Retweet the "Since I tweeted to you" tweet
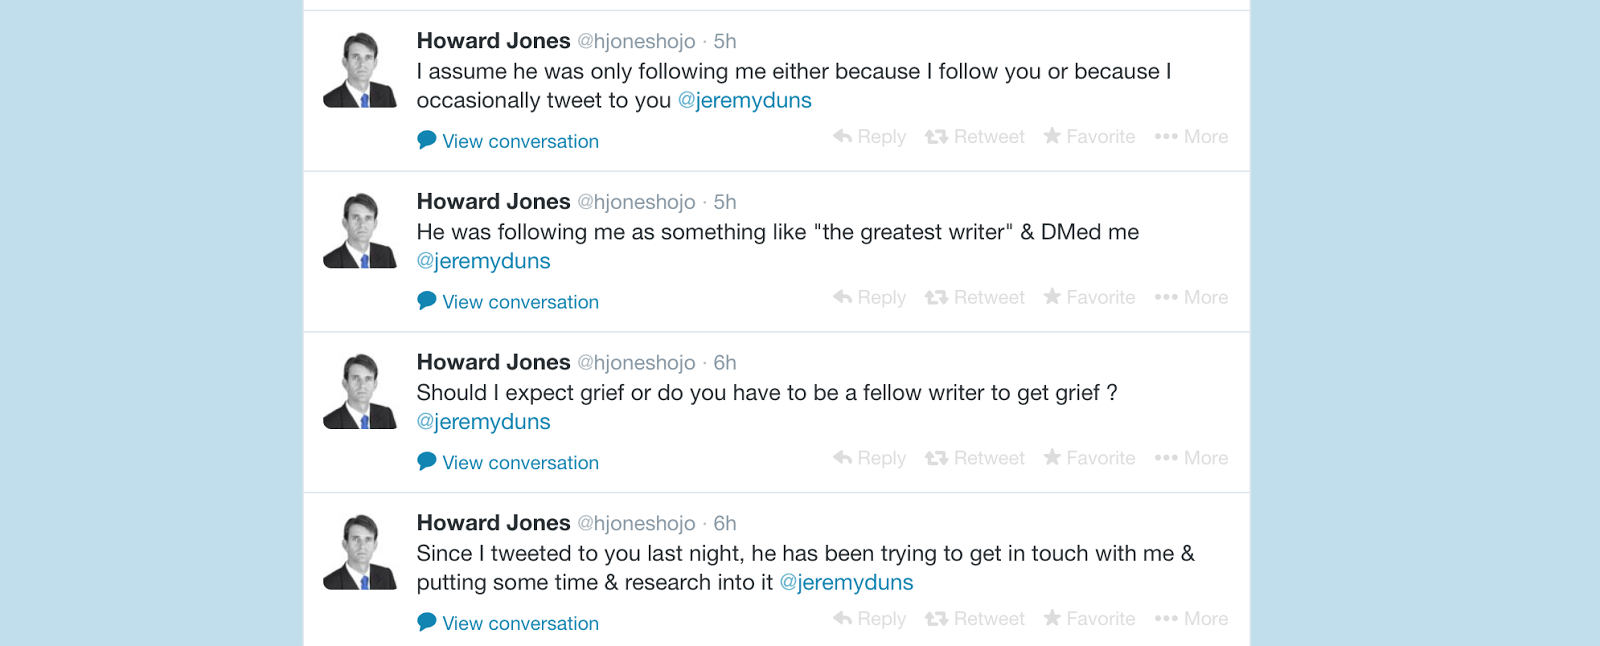 click(974, 619)
